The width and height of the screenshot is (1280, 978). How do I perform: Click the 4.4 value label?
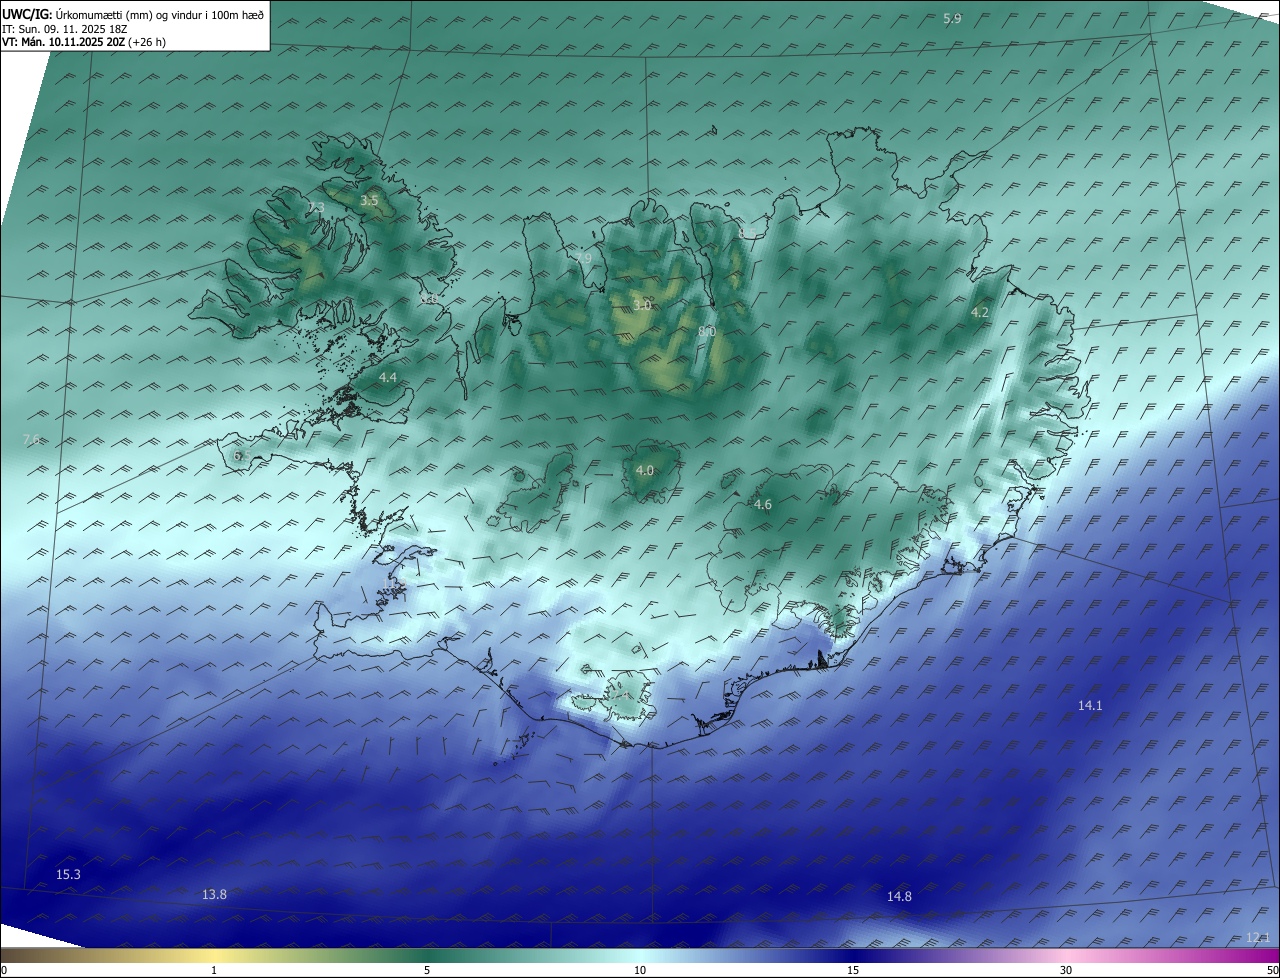[388, 377]
